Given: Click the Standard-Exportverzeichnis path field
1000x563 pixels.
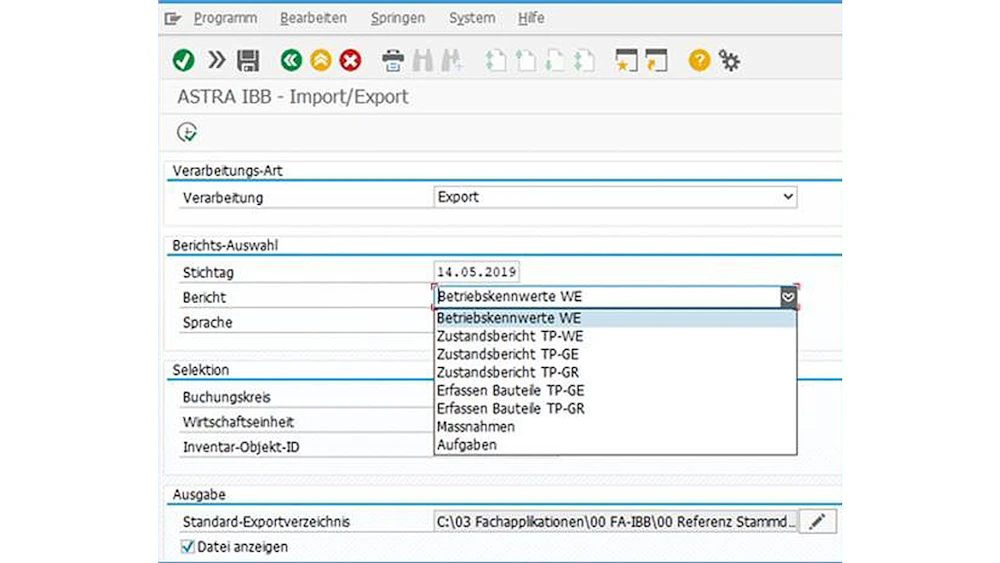Looking at the screenshot, I should coord(615,521).
